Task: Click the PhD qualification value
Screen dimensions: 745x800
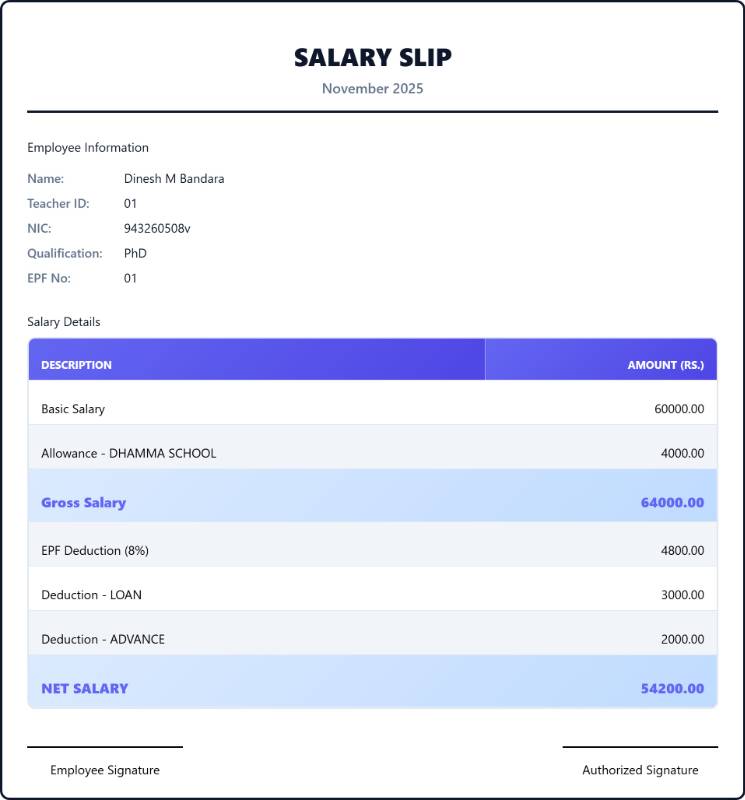Action: (135, 254)
